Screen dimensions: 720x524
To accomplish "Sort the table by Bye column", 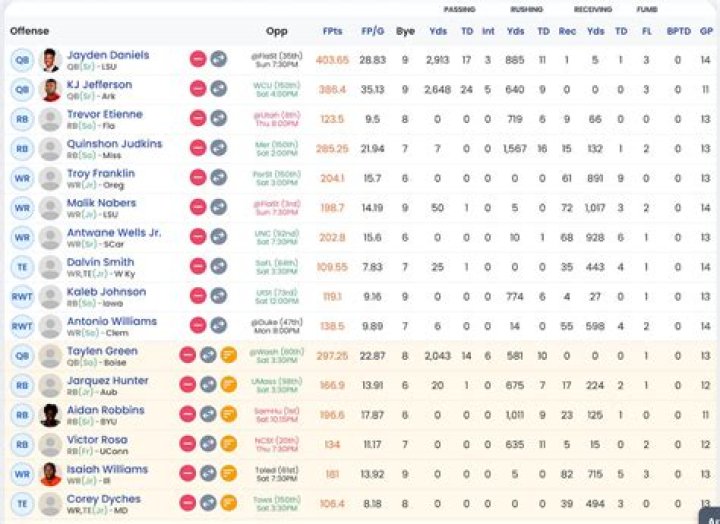I will coord(405,31).
